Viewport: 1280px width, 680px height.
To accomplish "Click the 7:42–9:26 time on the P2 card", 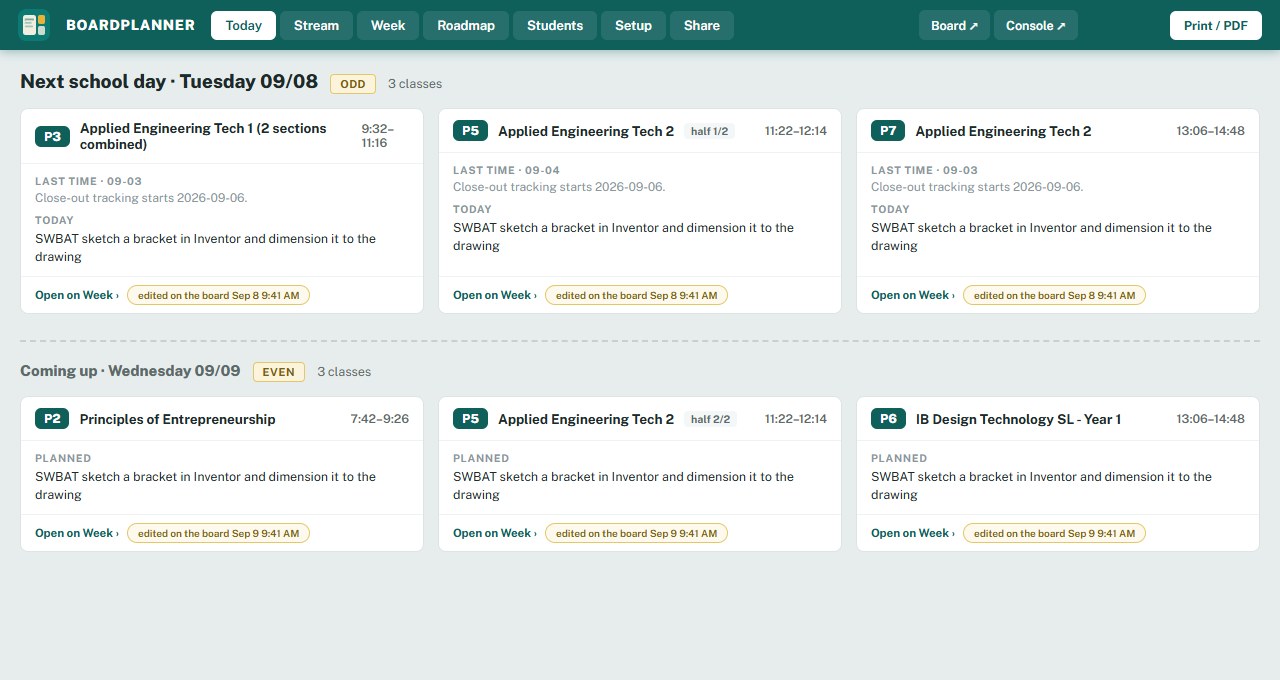I will click(x=380, y=419).
